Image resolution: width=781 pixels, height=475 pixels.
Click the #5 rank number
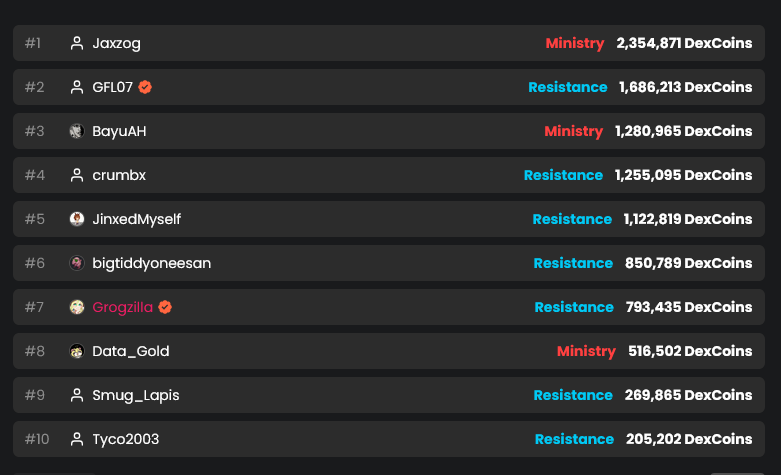(x=35, y=219)
